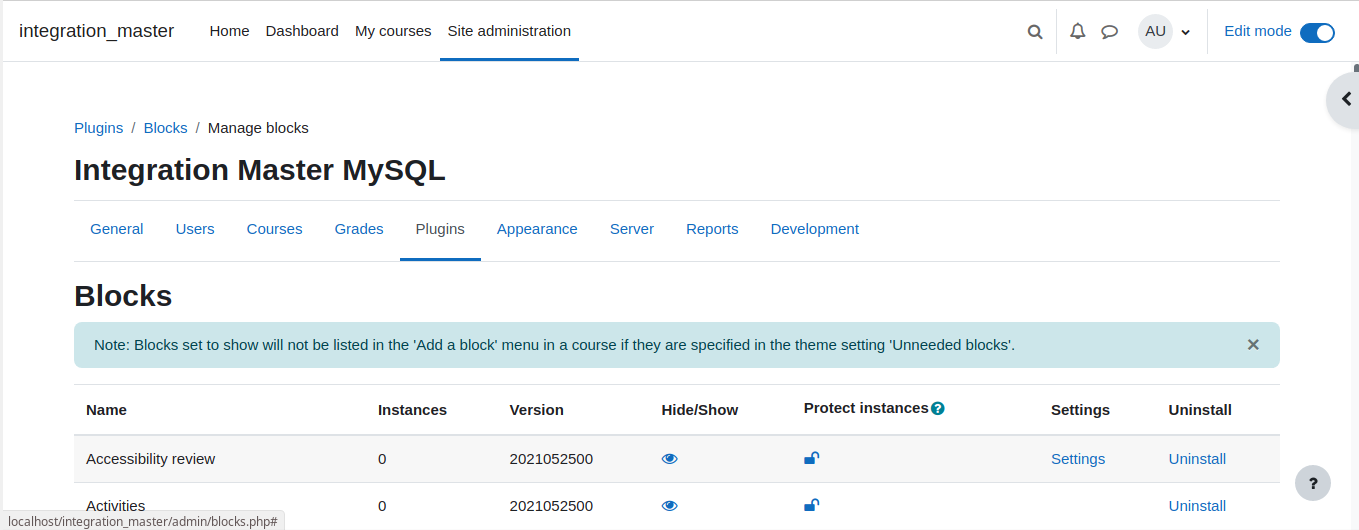Viewport: 1359px width, 530px height.
Task: Switch to the General tab
Action: (117, 229)
